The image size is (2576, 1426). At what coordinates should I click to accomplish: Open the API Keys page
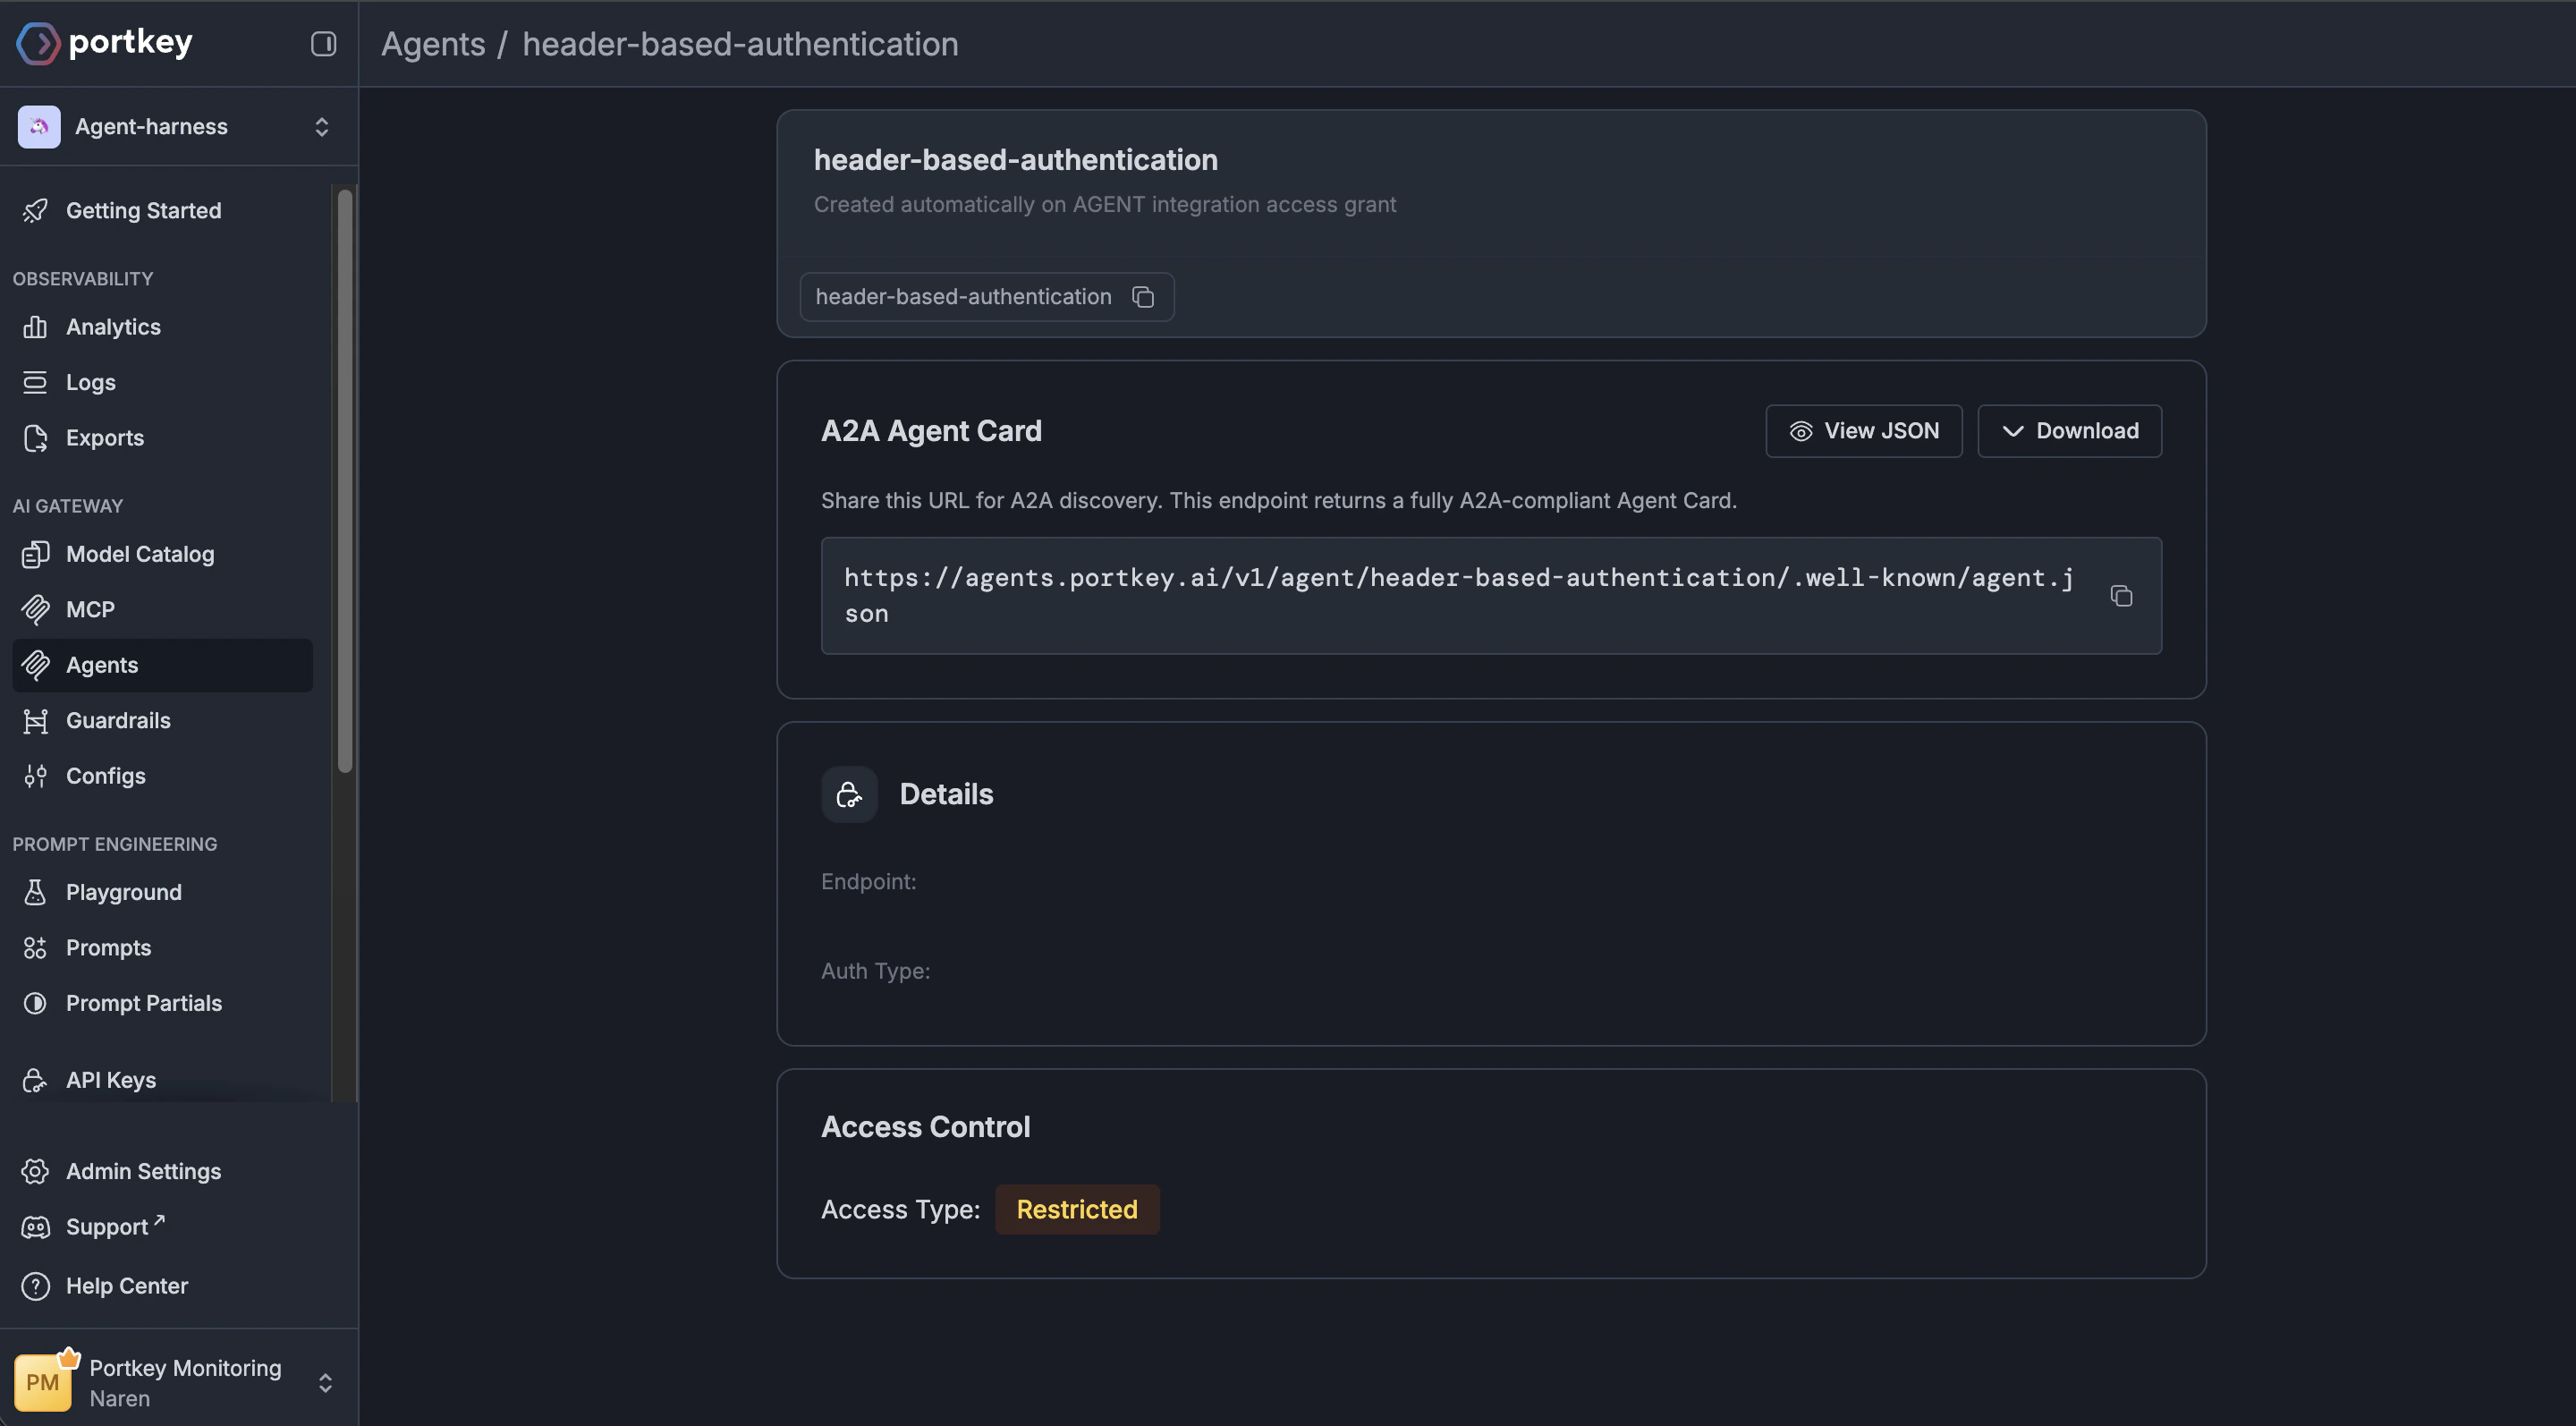[x=110, y=1080]
